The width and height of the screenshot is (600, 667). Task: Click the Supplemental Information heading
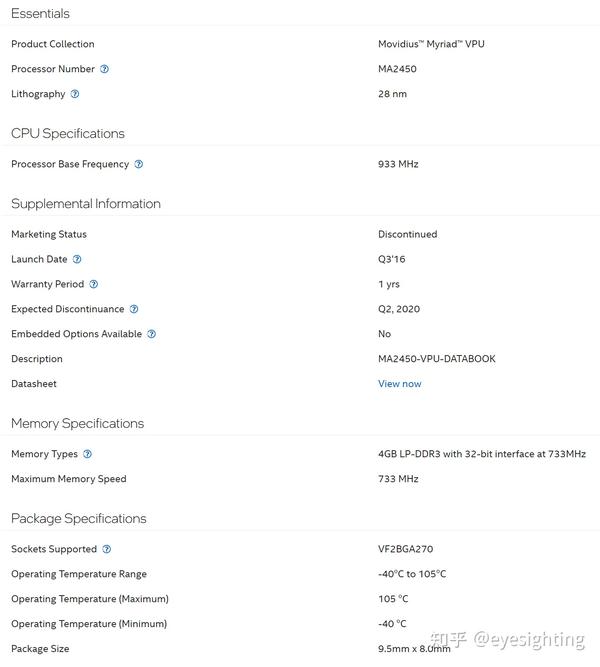[x=86, y=204]
